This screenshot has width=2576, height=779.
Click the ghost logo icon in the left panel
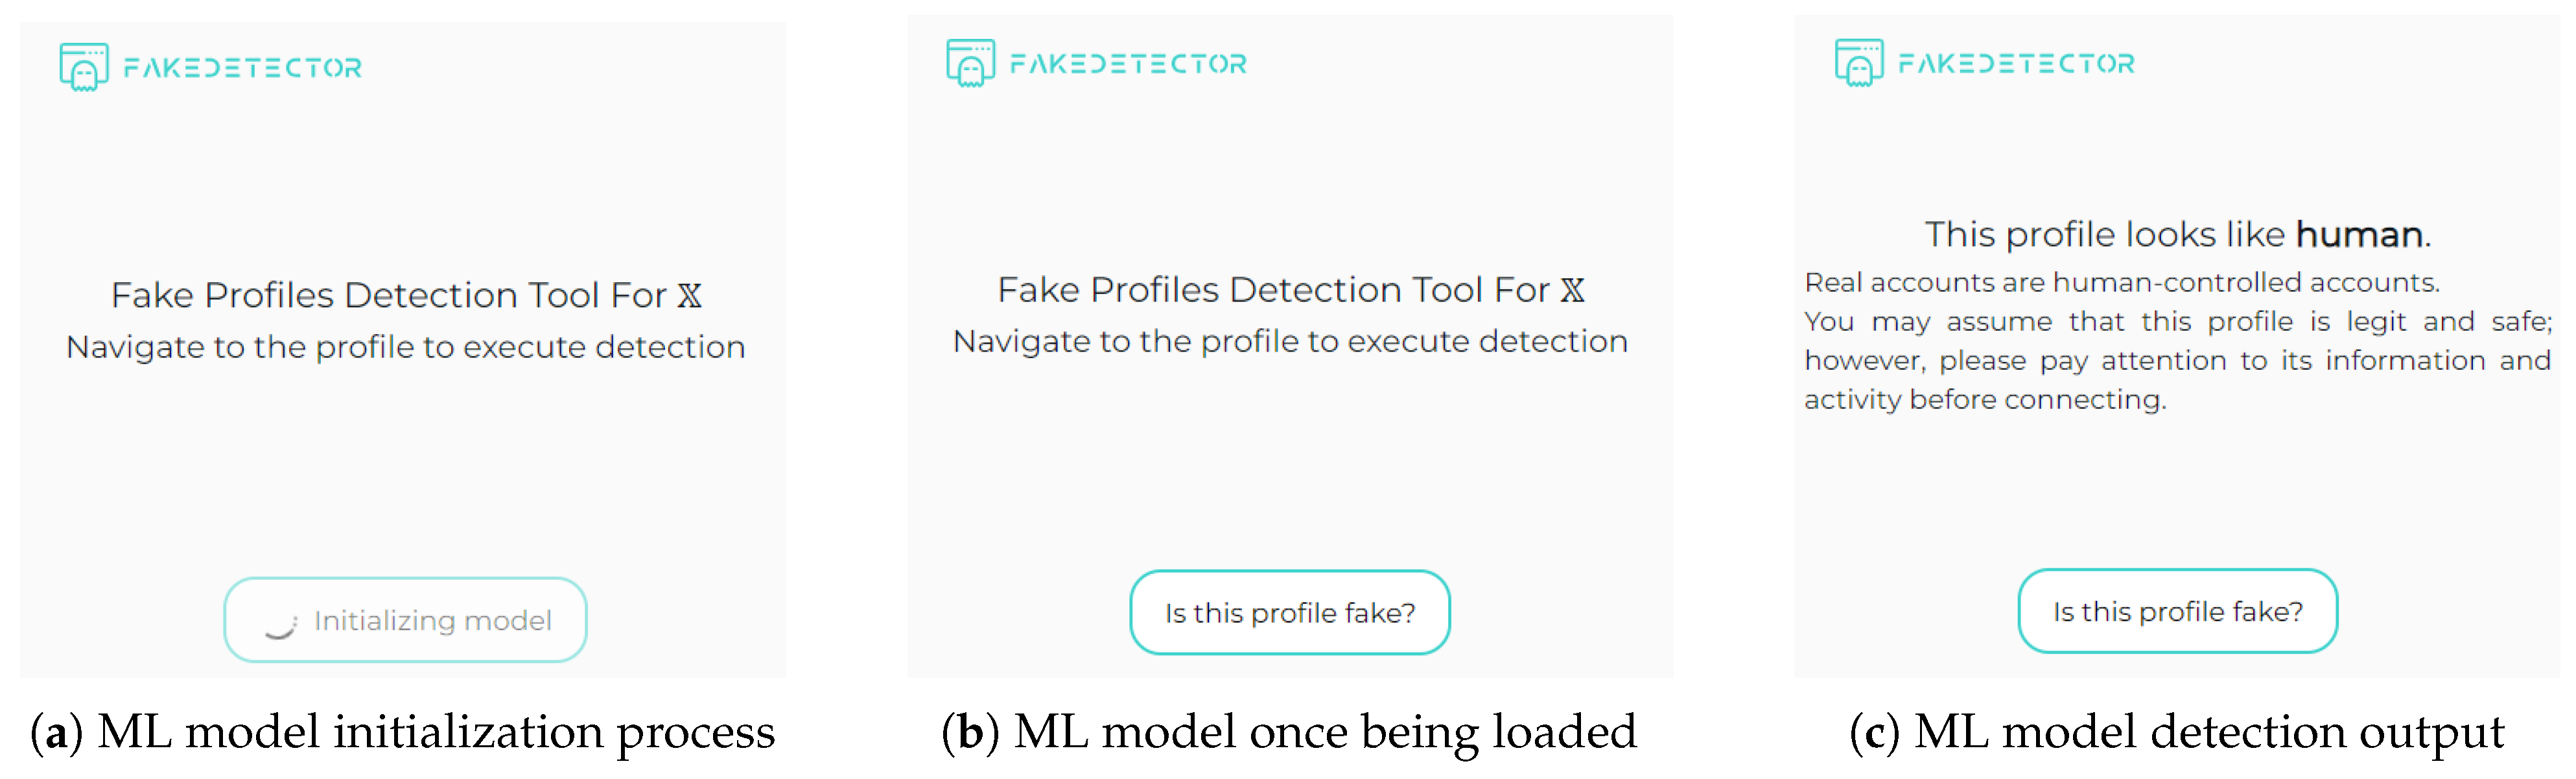(84, 67)
